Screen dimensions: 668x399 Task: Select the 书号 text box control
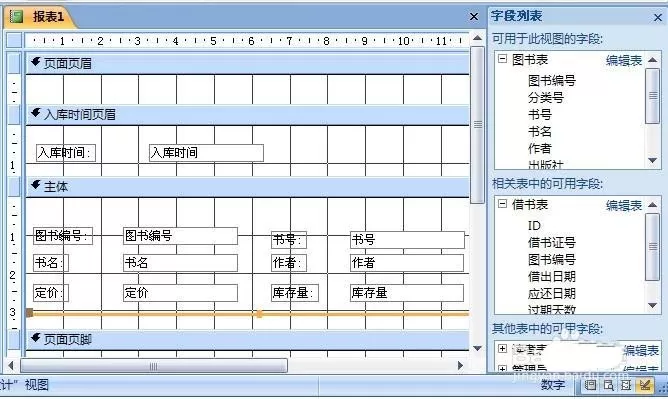(x=407, y=240)
